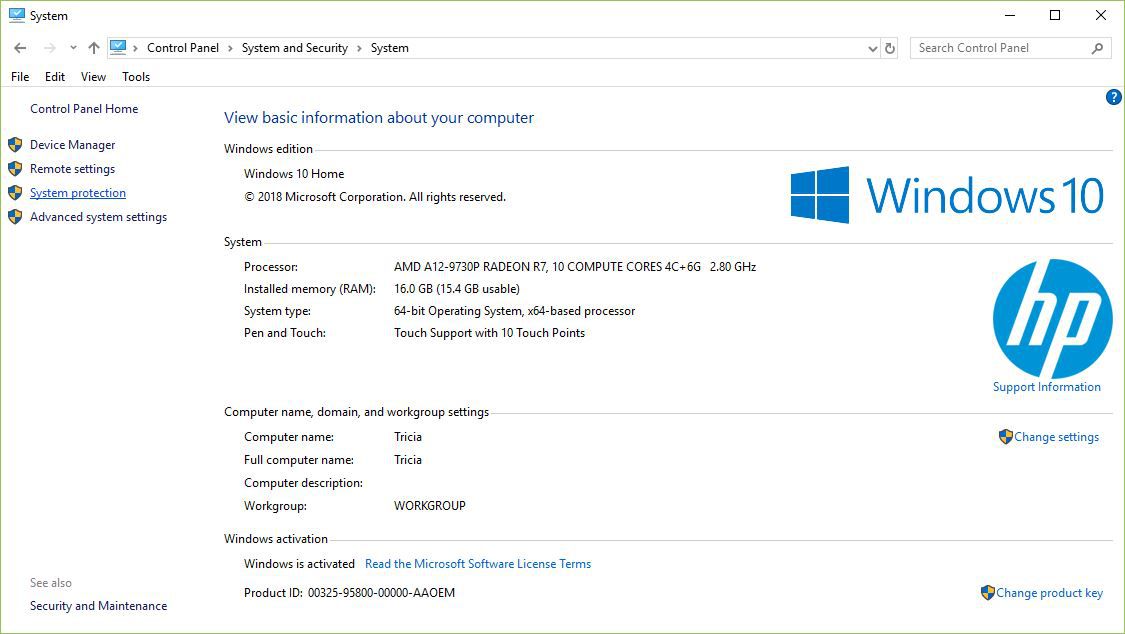Screen dimensions: 1125x634
Task: Maximize the System window
Action: 1055,15
